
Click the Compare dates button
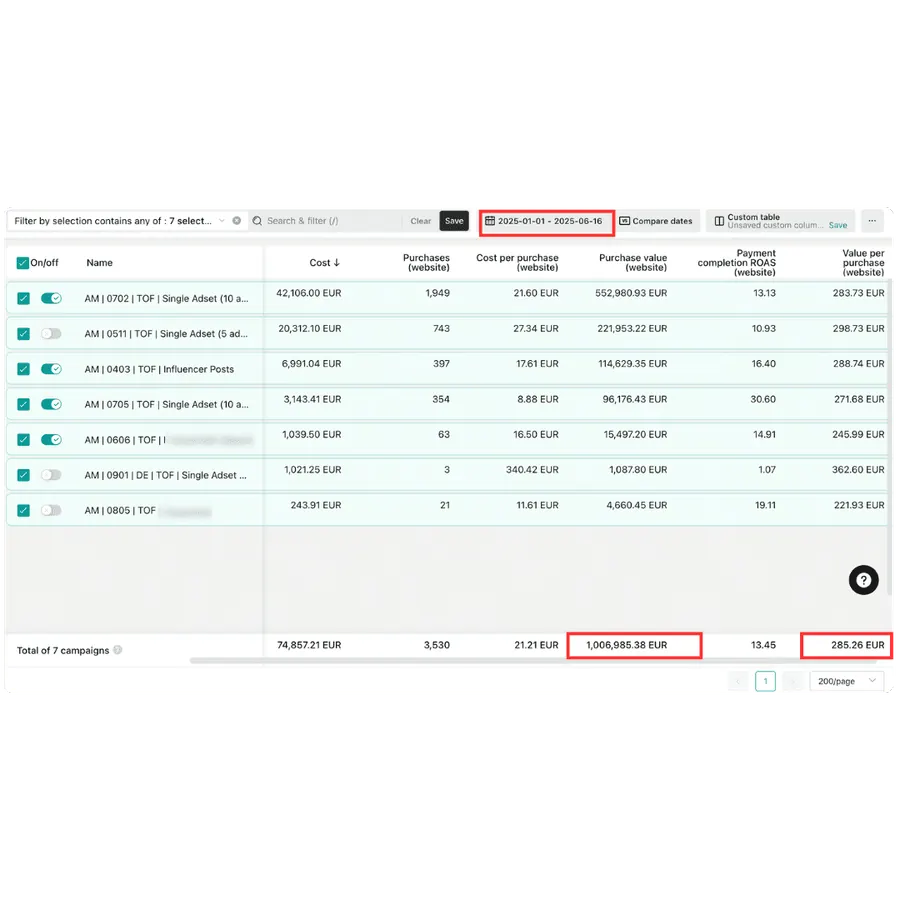(656, 221)
